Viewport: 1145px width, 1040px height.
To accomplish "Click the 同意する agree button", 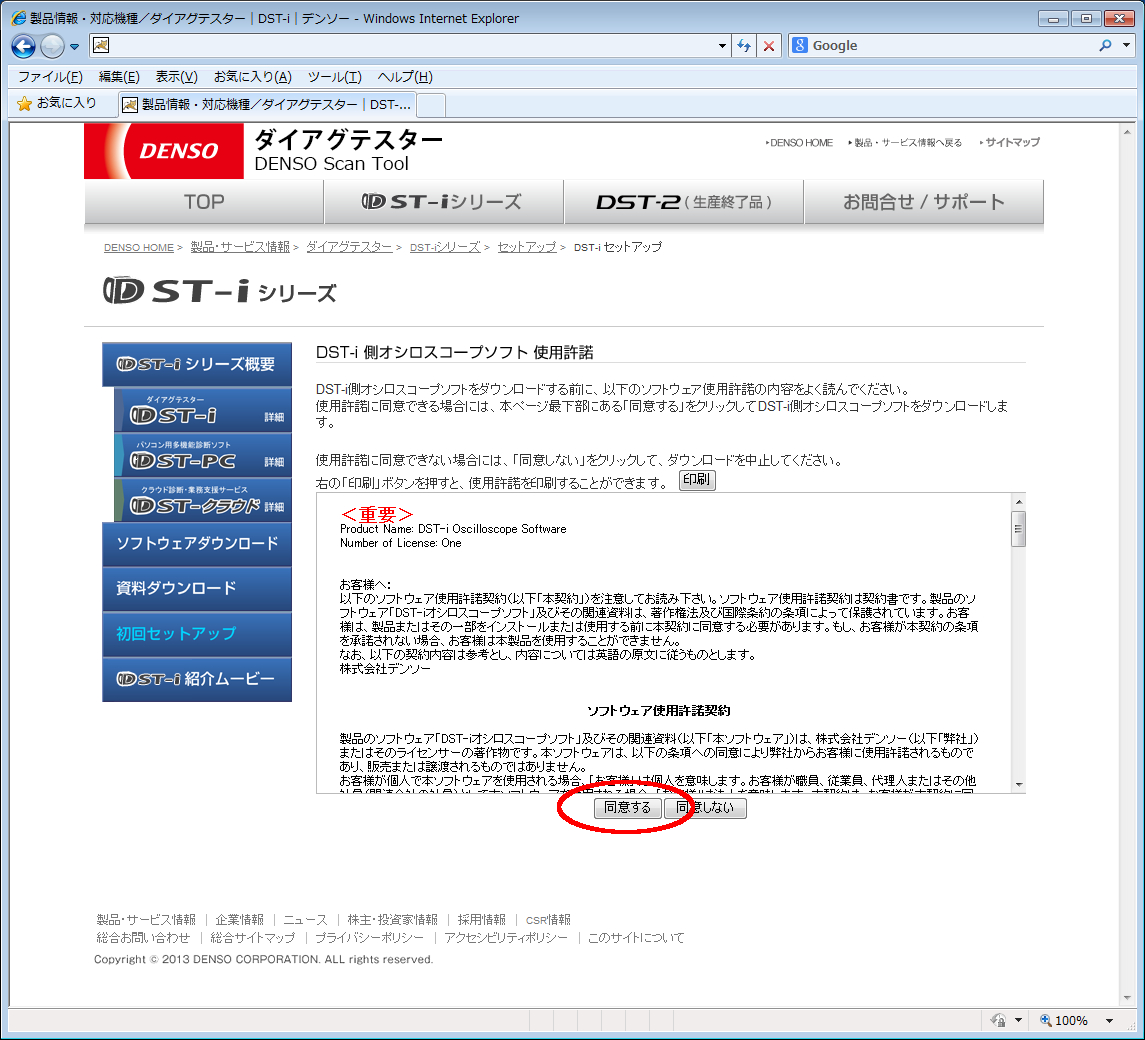I will 627,808.
